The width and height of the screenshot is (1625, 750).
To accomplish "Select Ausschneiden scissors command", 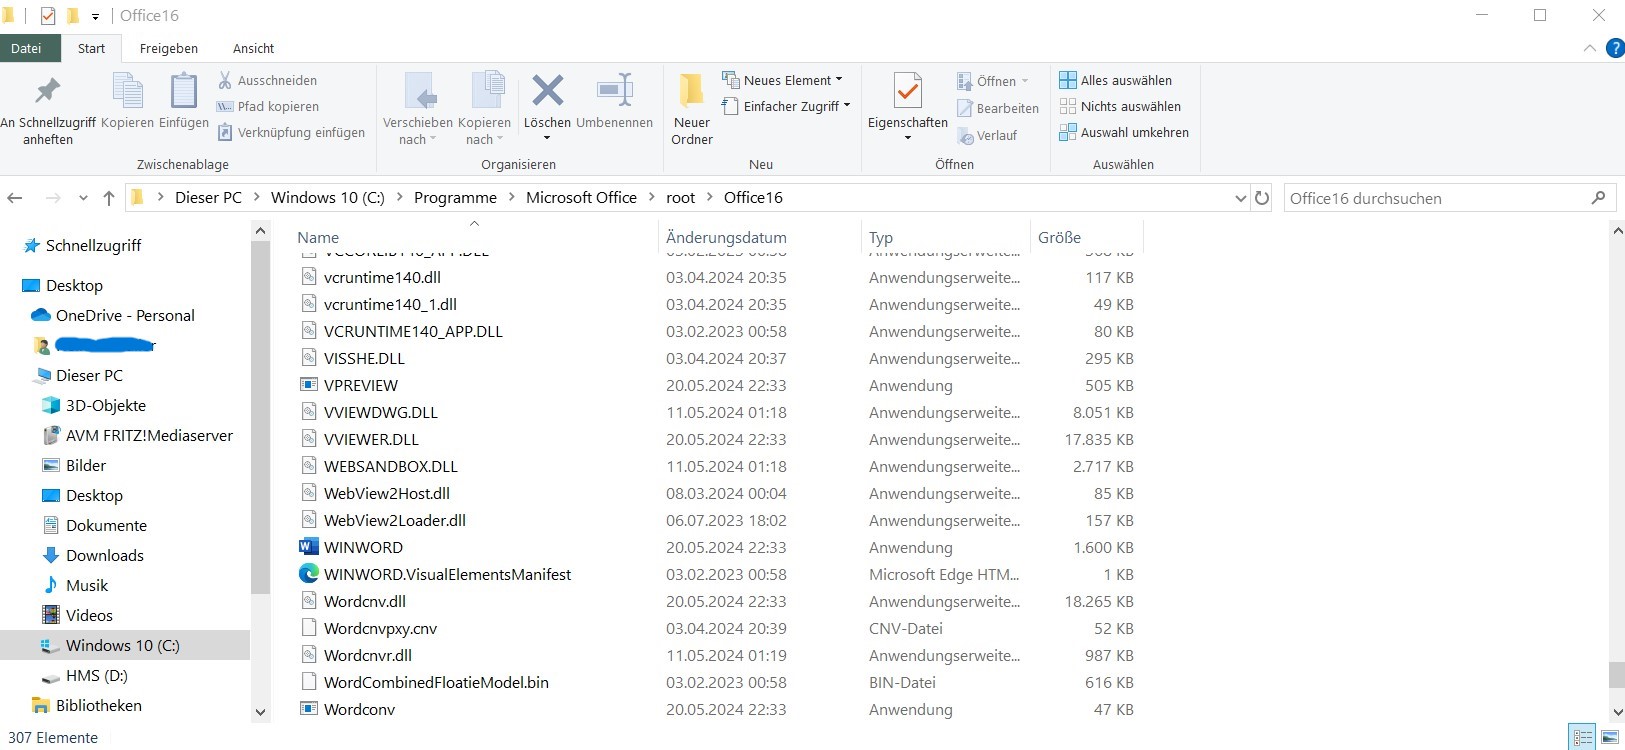I will (268, 80).
